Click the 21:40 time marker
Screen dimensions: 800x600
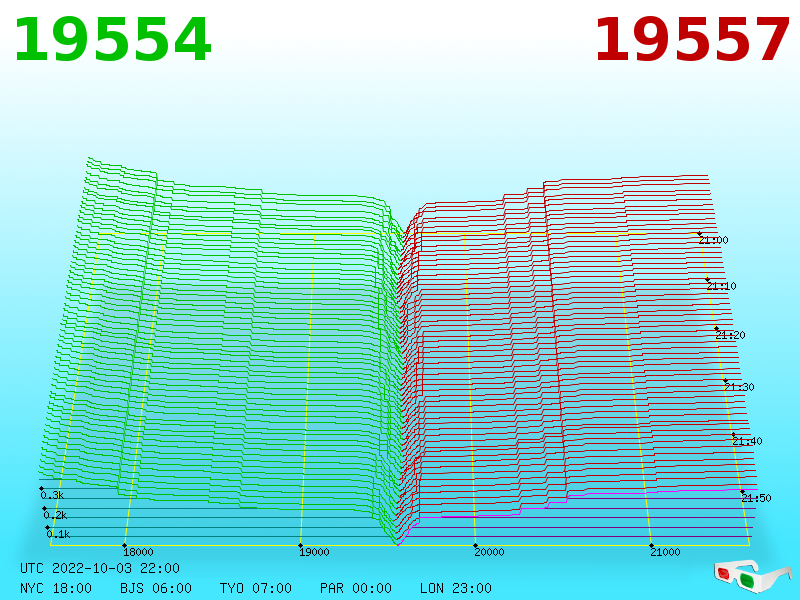(x=747, y=441)
